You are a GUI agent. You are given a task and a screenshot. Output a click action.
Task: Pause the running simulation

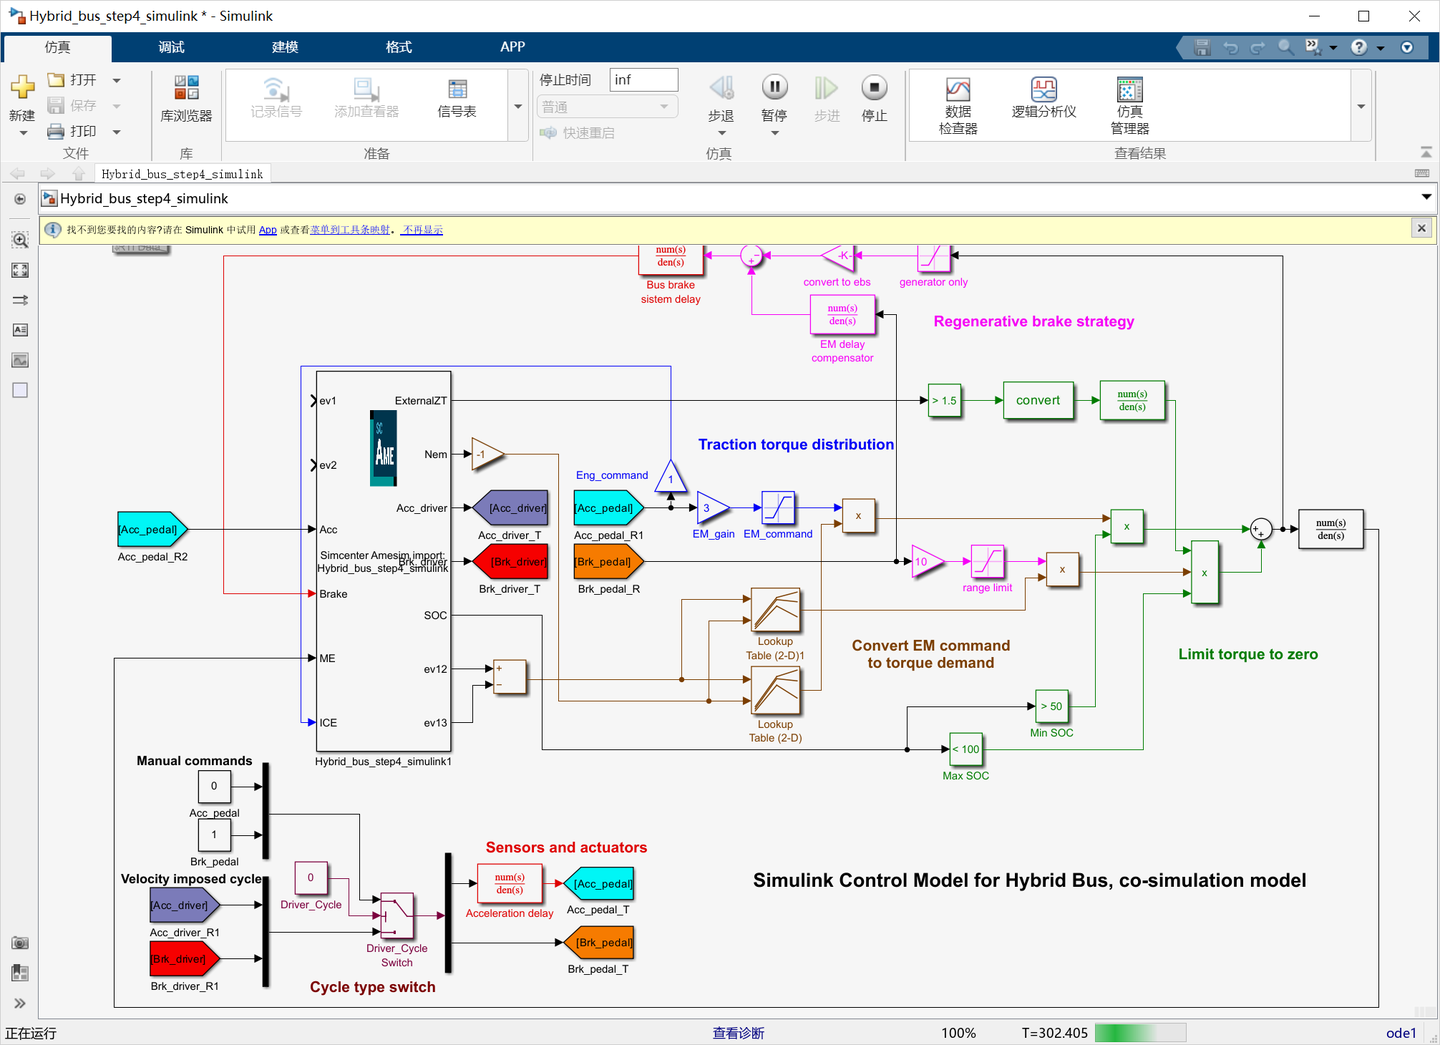click(774, 99)
